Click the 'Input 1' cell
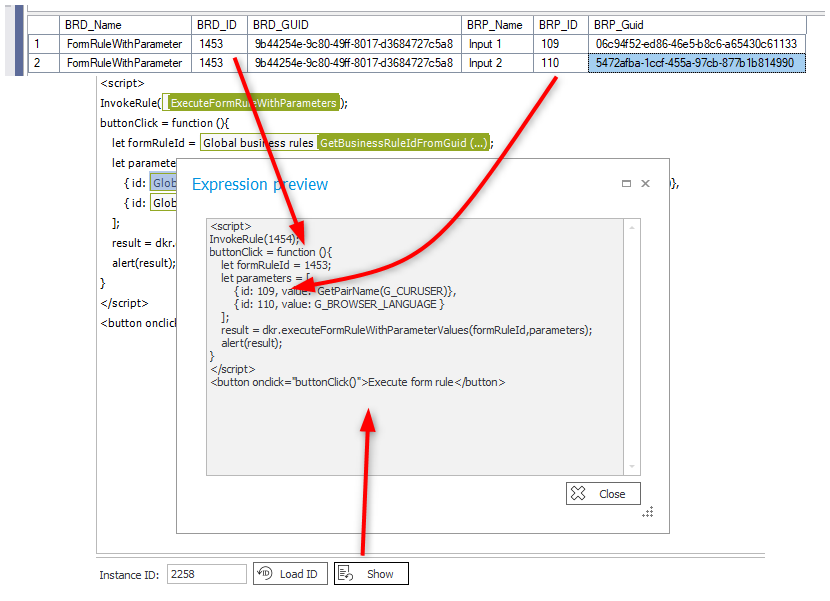This screenshot has width=830, height=601. [497, 44]
